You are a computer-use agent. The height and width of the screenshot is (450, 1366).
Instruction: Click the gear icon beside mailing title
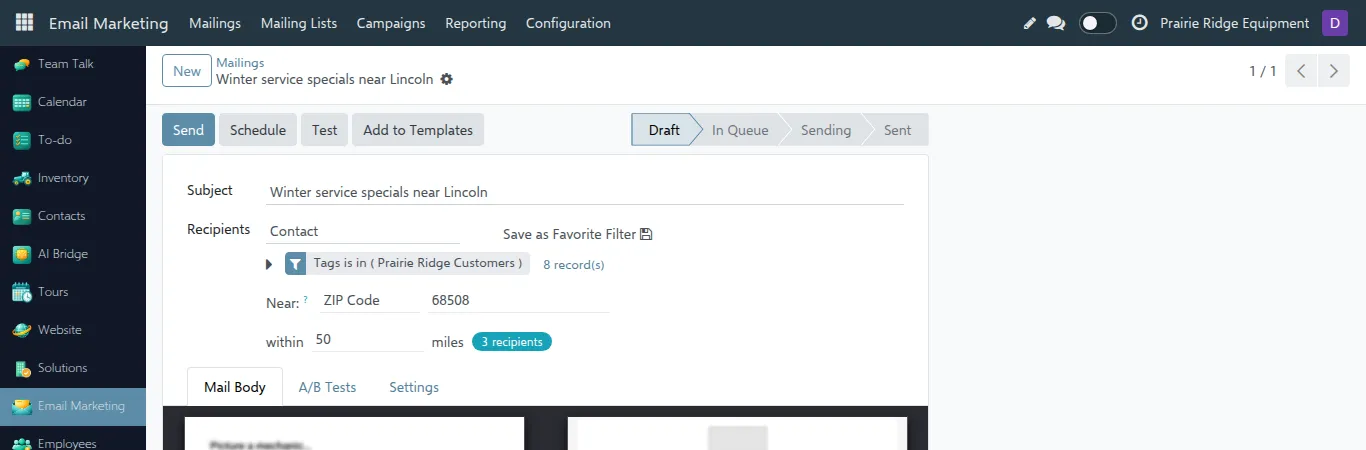click(447, 79)
